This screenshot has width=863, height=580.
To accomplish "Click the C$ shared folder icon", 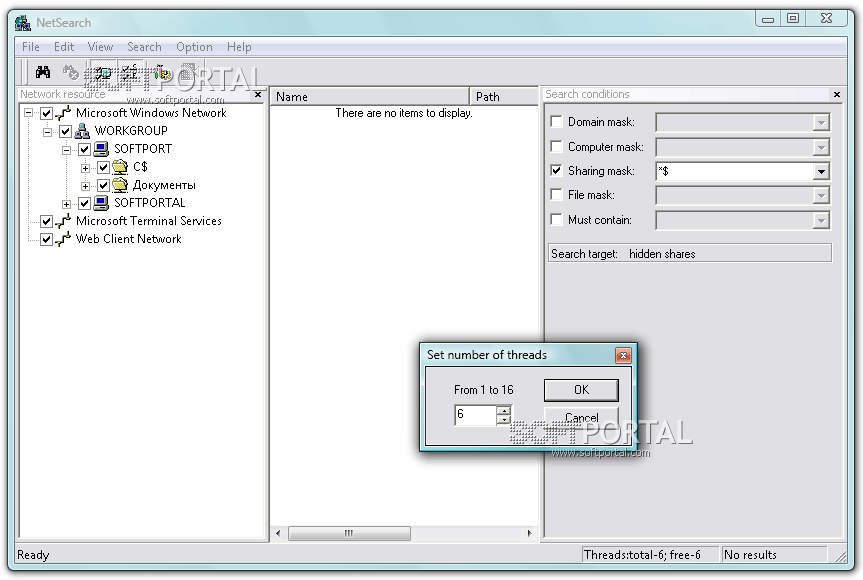I will (x=120, y=167).
